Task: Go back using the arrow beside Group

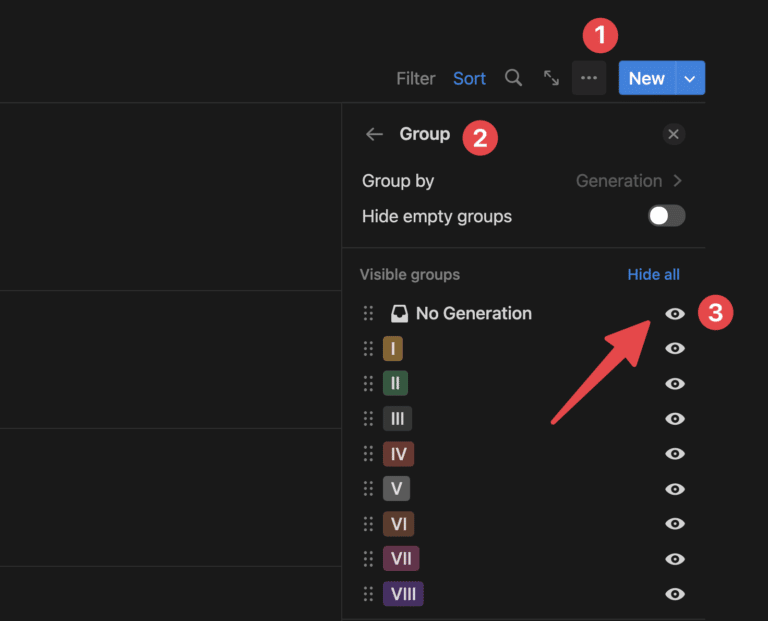Action: click(374, 134)
